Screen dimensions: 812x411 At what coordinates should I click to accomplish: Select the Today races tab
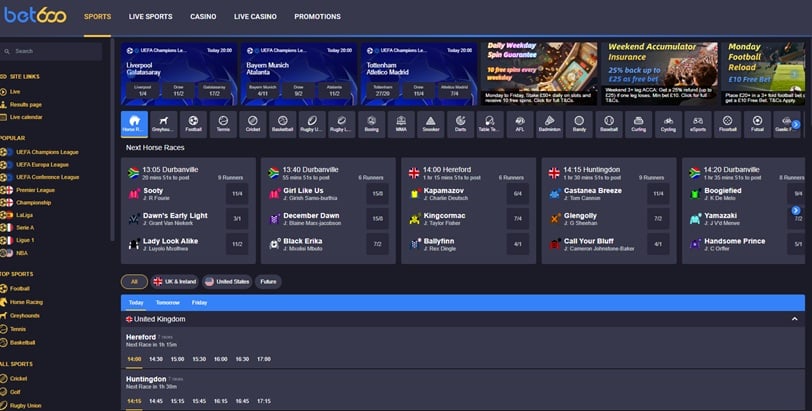(136, 303)
